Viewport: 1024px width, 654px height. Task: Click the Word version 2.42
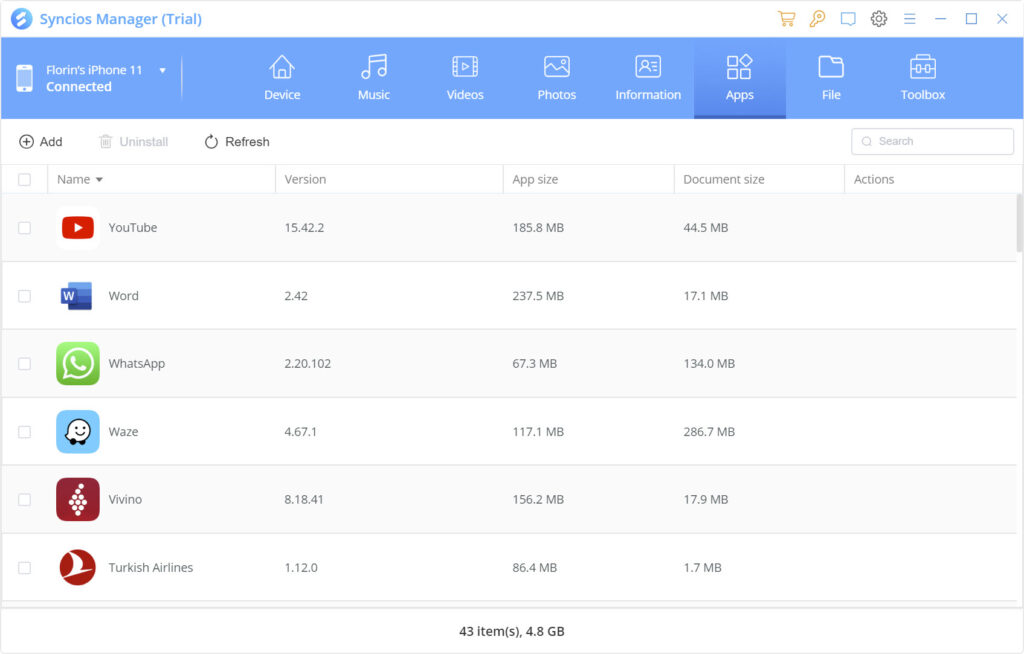296,296
